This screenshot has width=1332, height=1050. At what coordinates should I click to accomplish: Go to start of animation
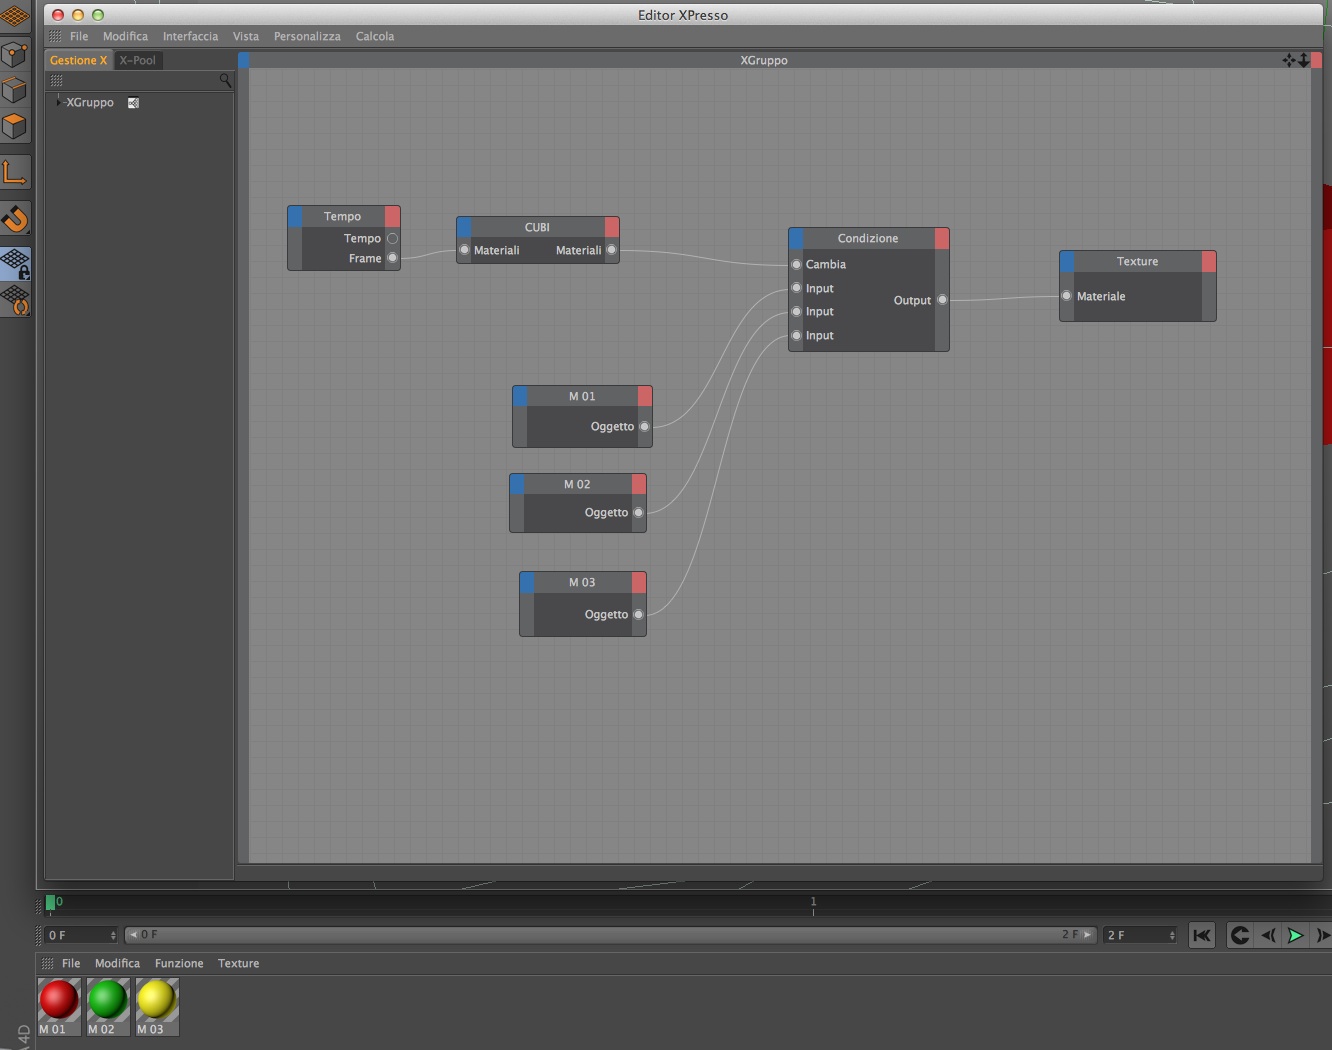[1202, 935]
